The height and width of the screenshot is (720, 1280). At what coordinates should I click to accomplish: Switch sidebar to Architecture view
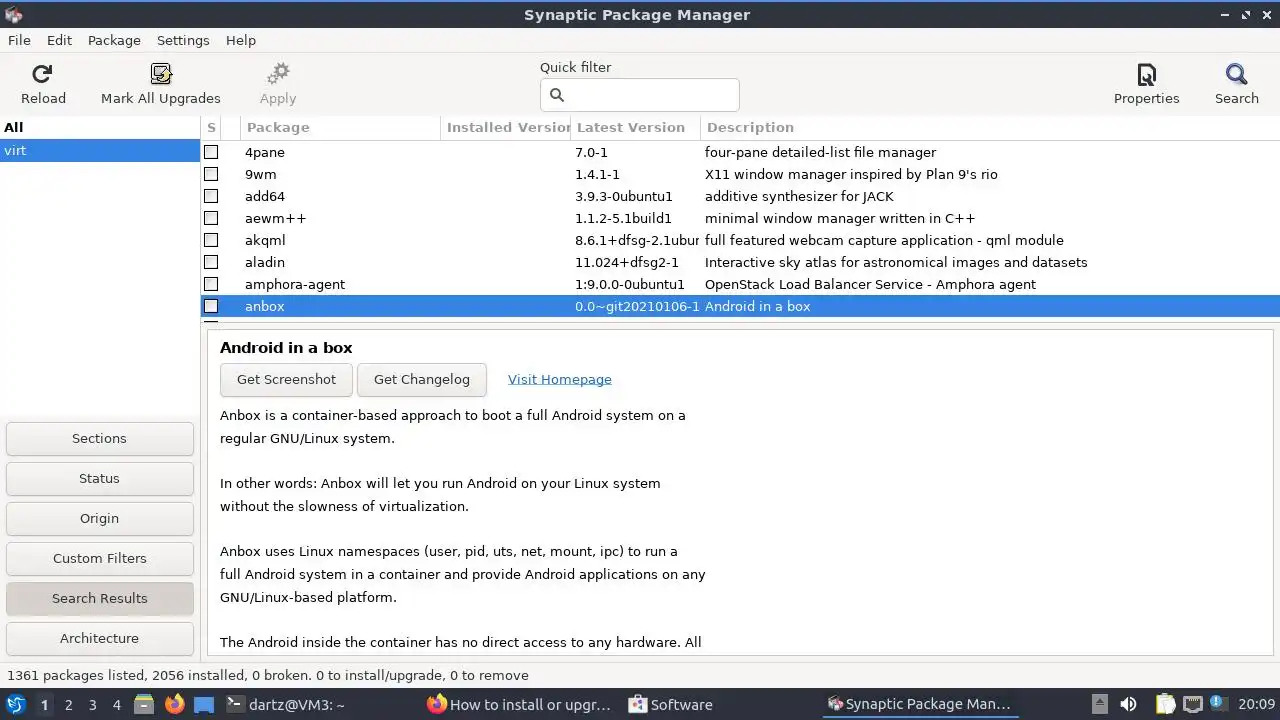point(99,638)
